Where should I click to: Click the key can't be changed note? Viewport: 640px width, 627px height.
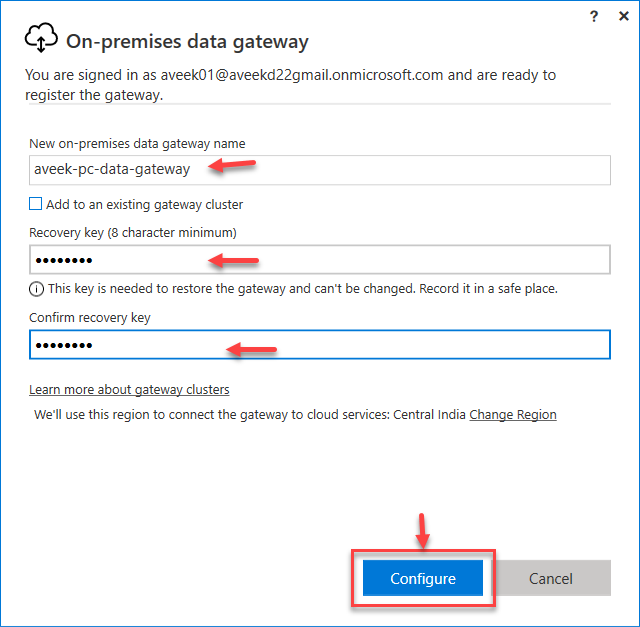pos(302,289)
